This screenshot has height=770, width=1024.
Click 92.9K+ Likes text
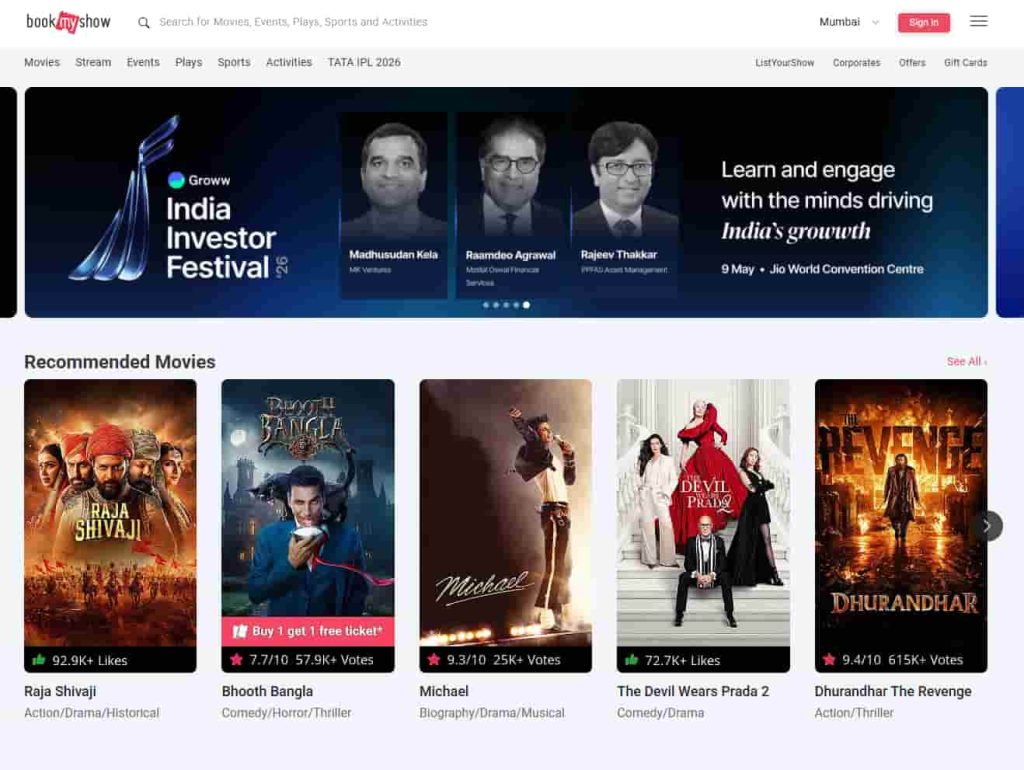click(89, 660)
